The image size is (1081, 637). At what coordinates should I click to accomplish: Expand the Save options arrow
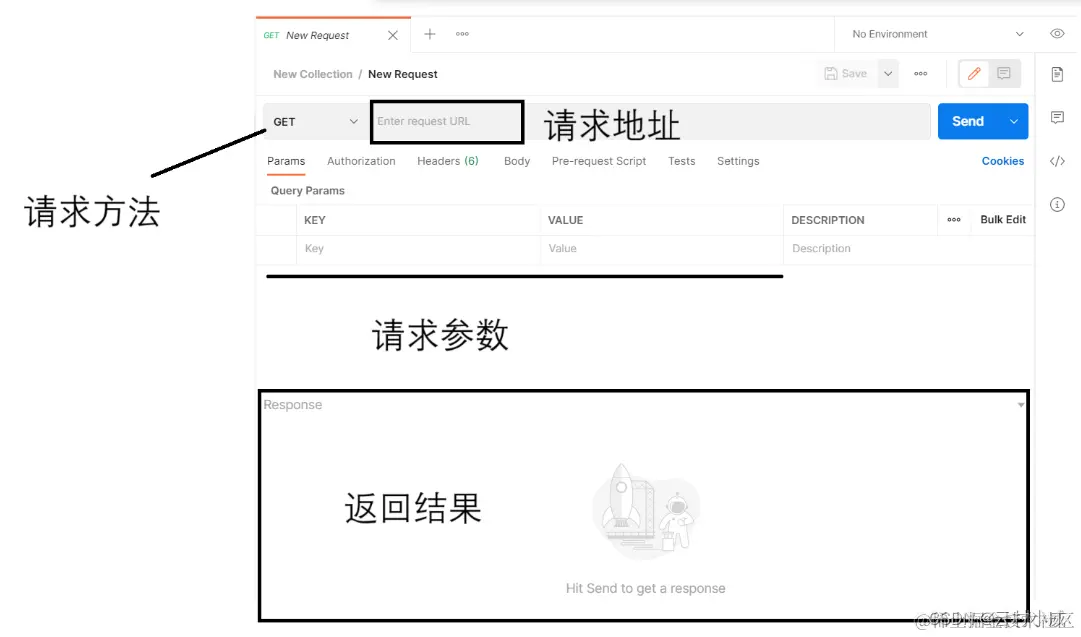888,74
